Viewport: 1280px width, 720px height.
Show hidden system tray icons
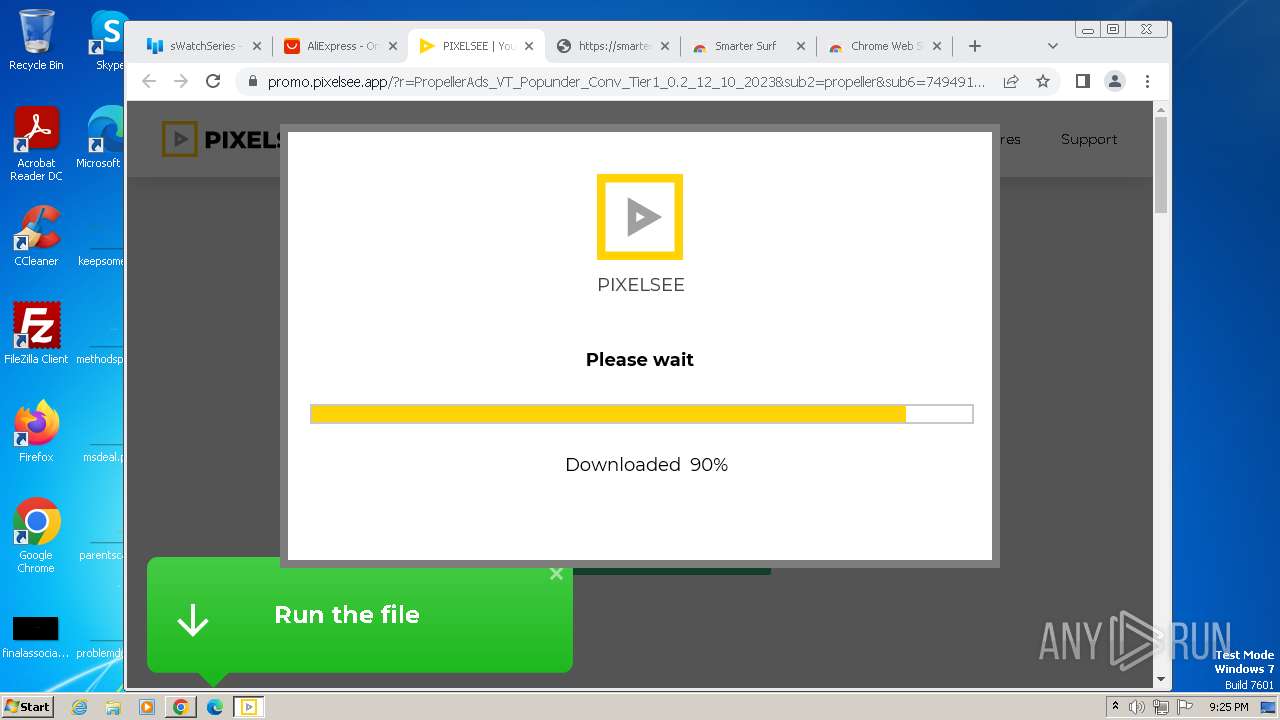click(x=1115, y=707)
